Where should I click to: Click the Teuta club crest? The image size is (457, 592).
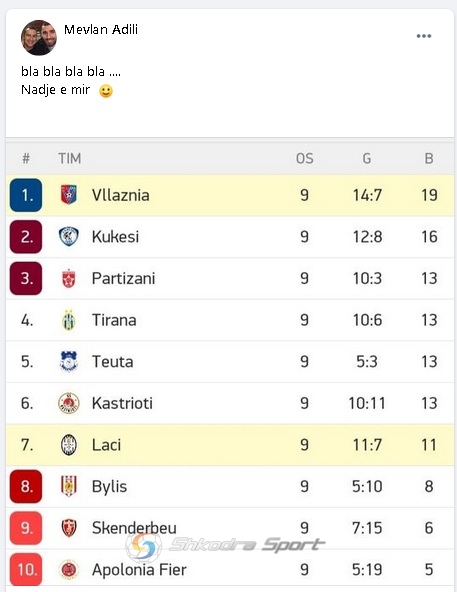click(69, 361)
